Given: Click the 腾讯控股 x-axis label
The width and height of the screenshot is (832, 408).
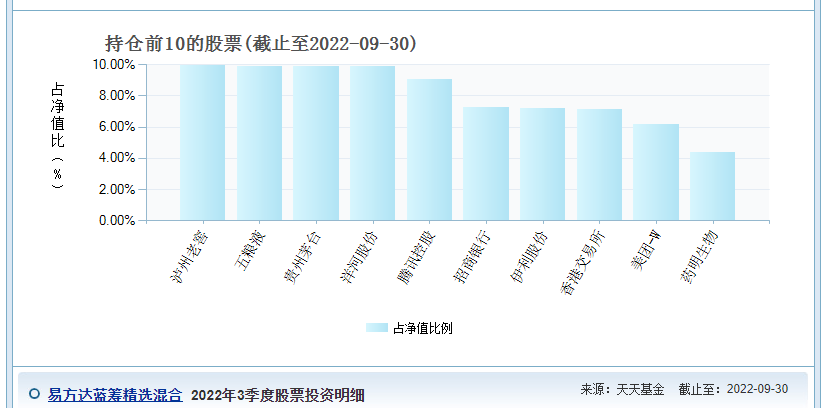Looking at the screenshot, I should [419, 250].
